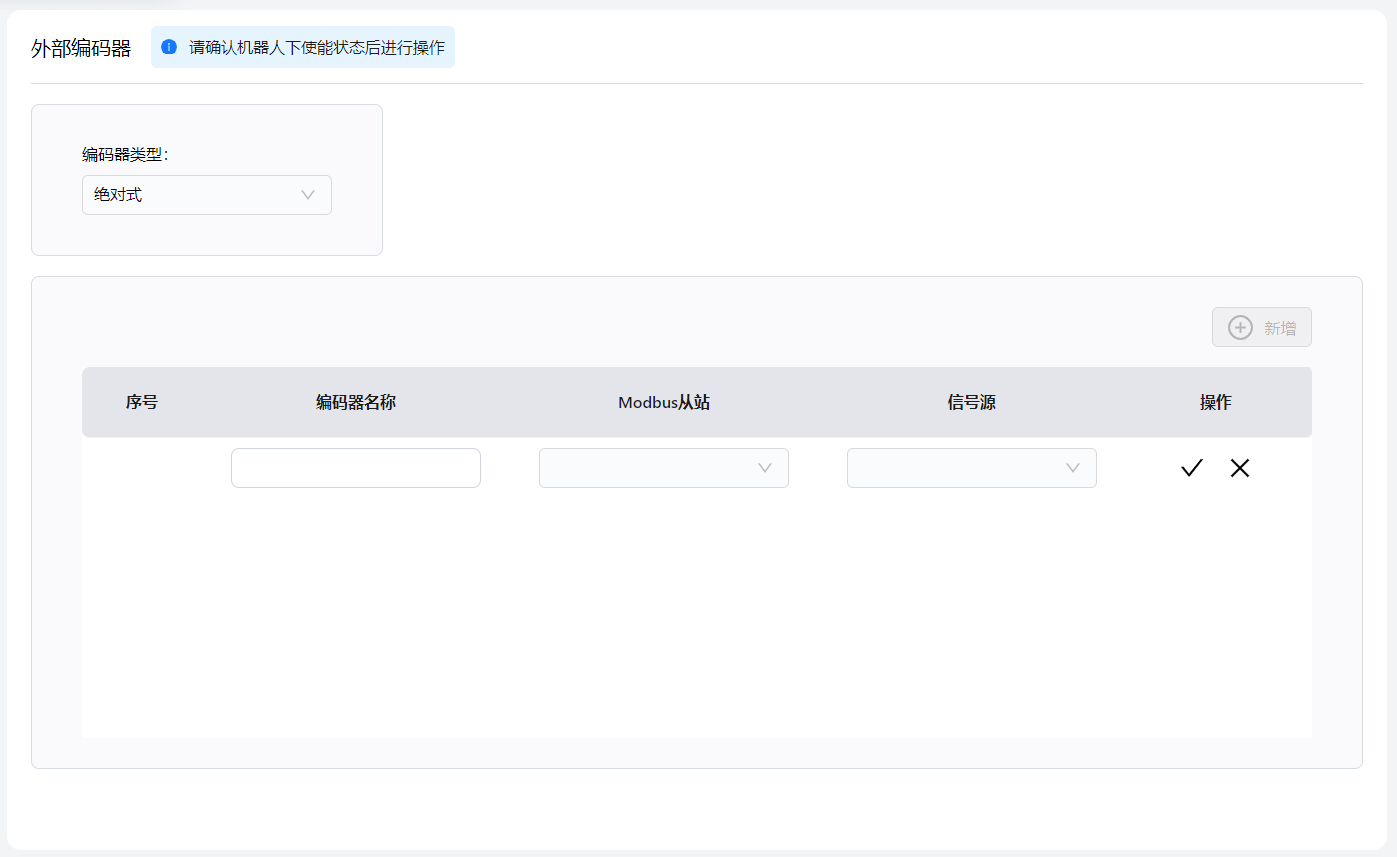Expand the Modbus从站 dropdown in the row
The height and width of the screenshot is (857, 1397).
(663, 468)
